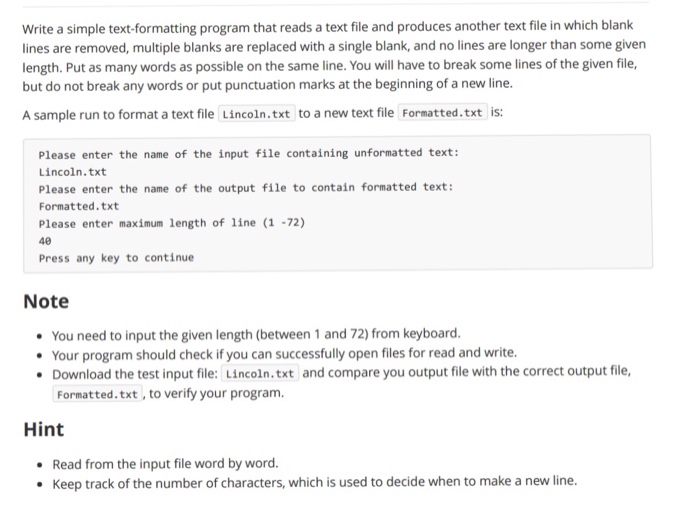The width and height of the screenshot is (700, 505).
Task: Click the opening paragraph starting 'Write a simple'
Action: (334, 55)
